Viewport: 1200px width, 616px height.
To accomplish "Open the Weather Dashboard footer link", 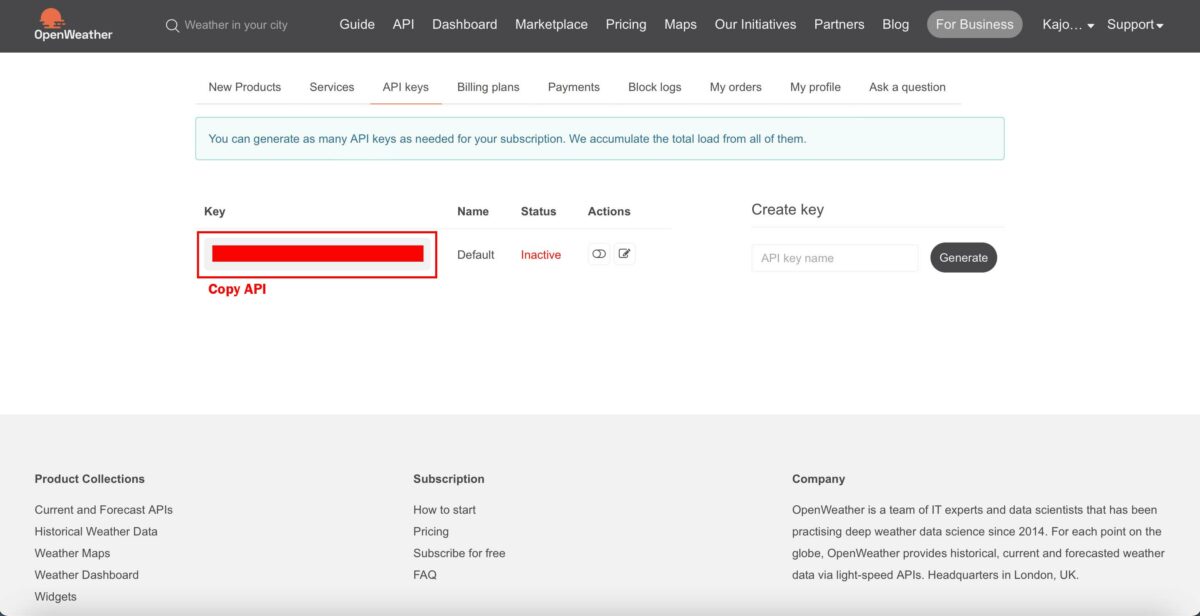I will coord(86,575).
